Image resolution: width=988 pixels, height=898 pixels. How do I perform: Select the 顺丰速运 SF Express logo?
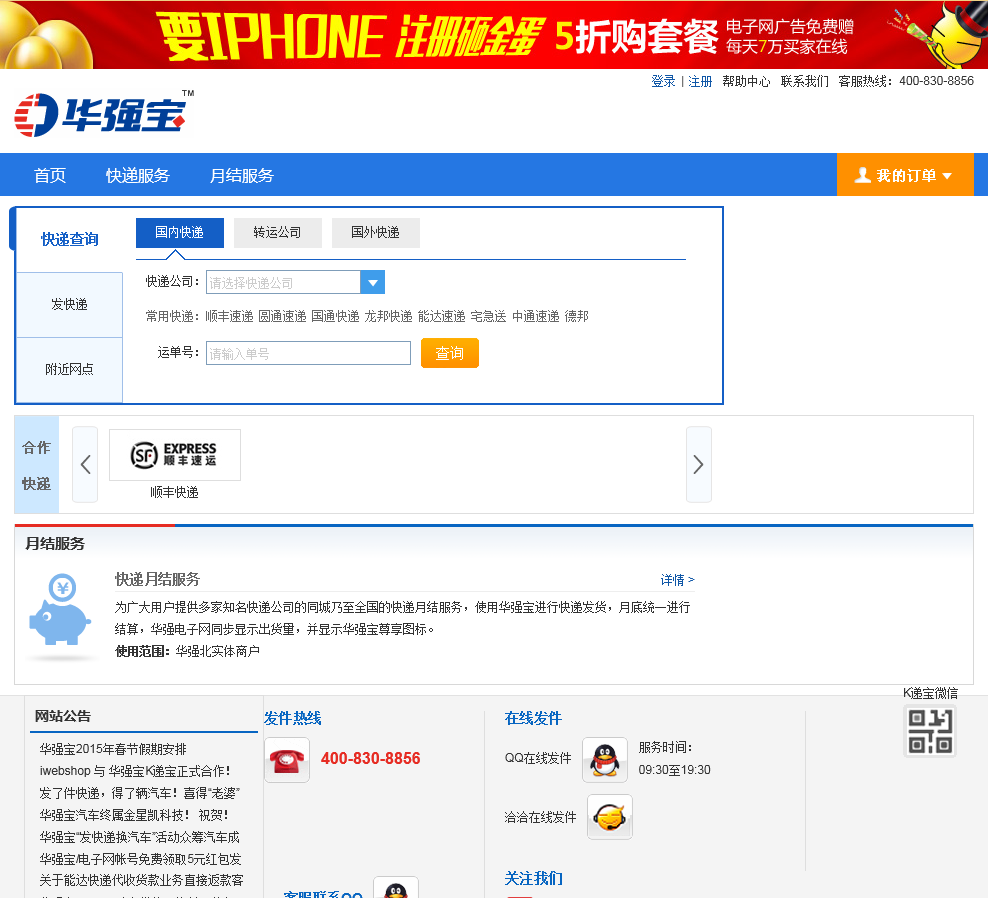(175, 455)
